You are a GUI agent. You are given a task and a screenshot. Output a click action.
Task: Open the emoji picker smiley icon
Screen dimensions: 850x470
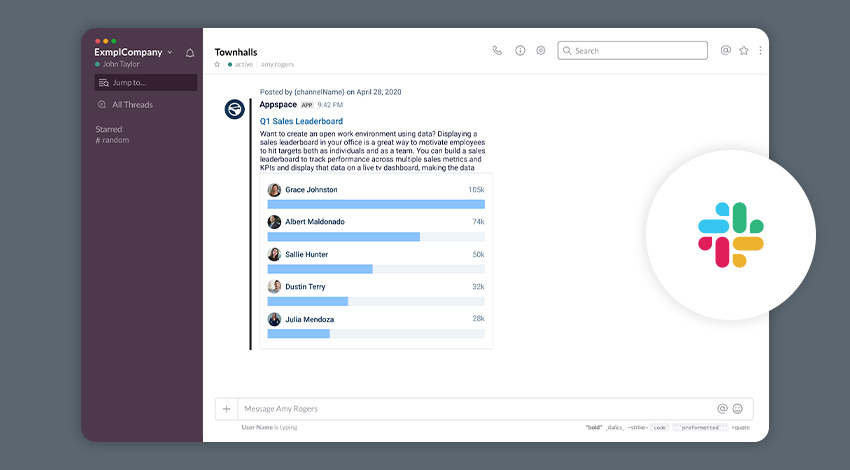tap(738, 409)
